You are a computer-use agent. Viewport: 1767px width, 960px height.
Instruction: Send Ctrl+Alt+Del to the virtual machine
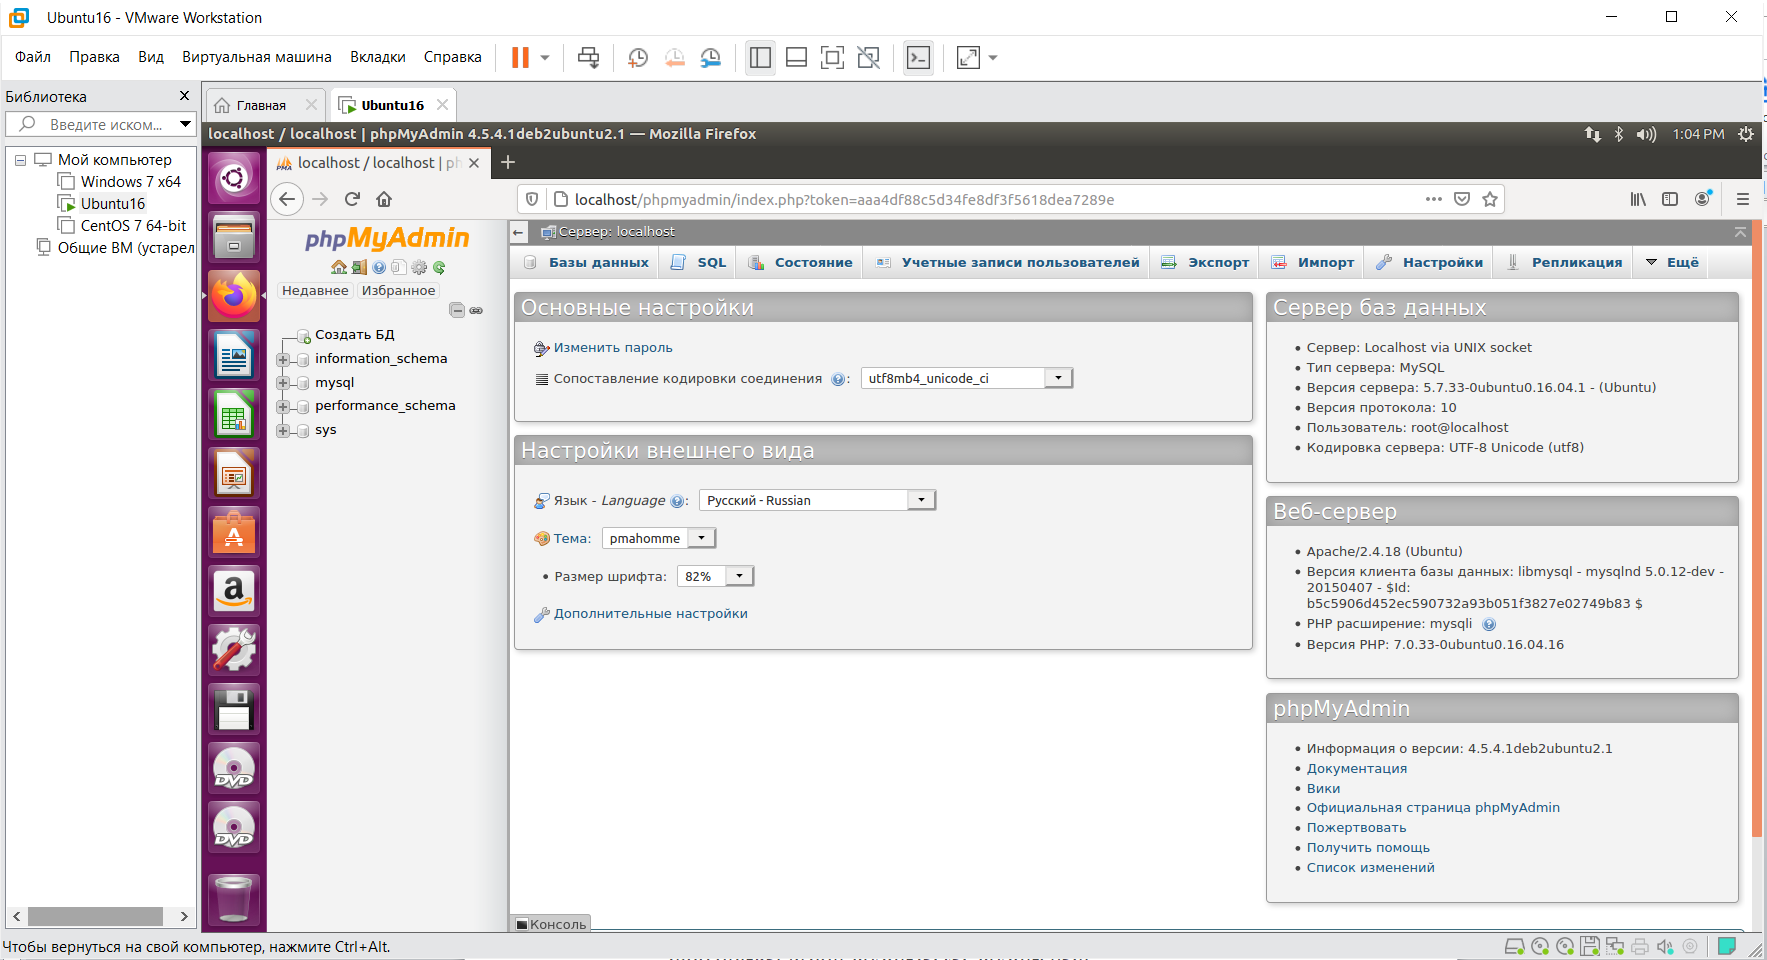click(x=589, y=57)
